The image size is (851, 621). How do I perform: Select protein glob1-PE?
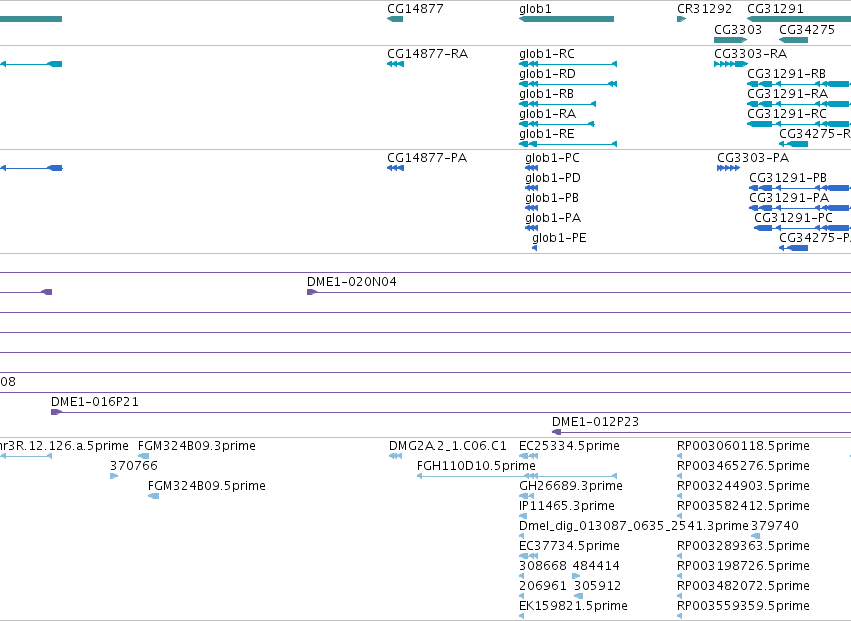coord(559,238)
